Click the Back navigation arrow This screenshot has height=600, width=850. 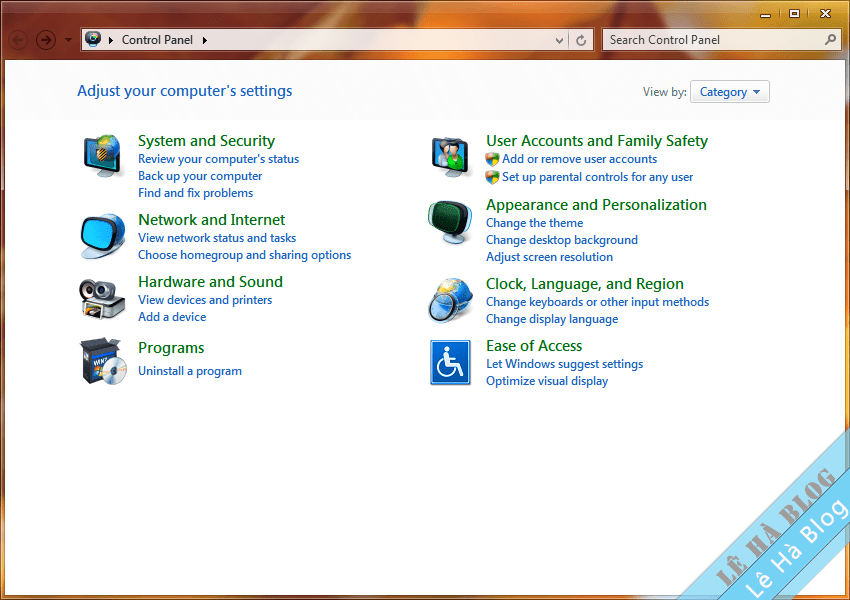(x=18, y=40)
